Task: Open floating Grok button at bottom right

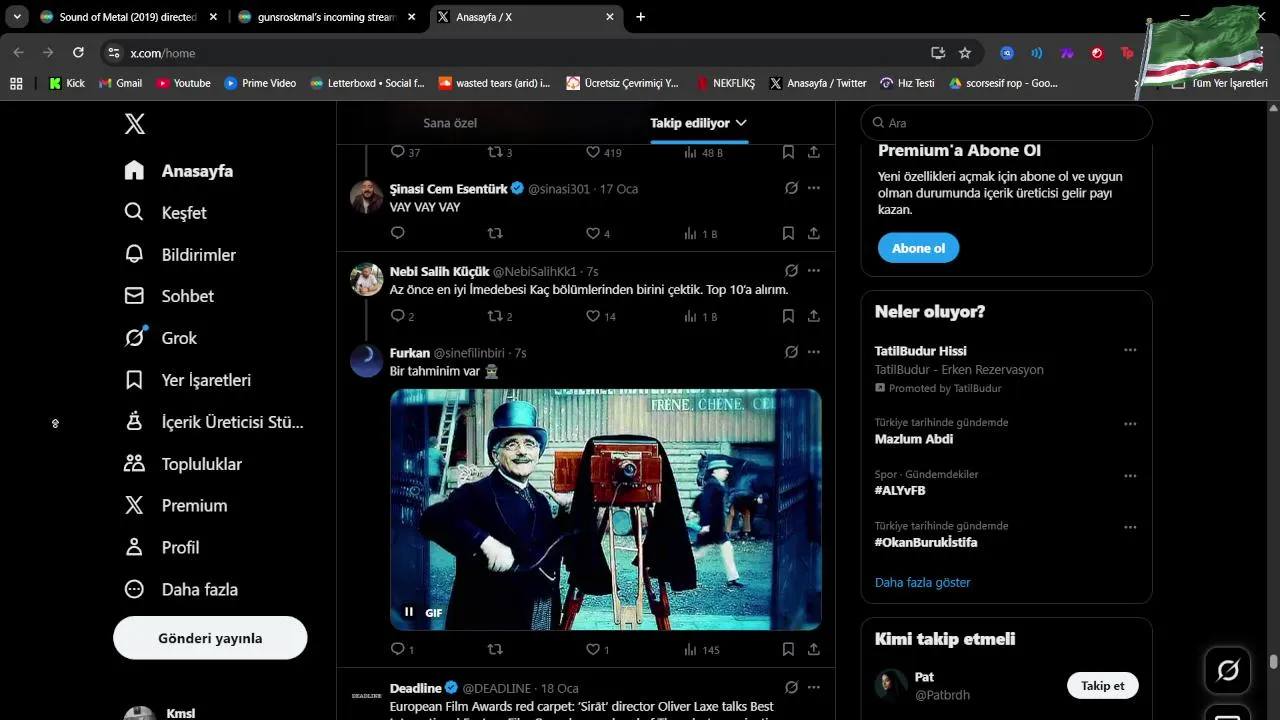Action: 1228,670
